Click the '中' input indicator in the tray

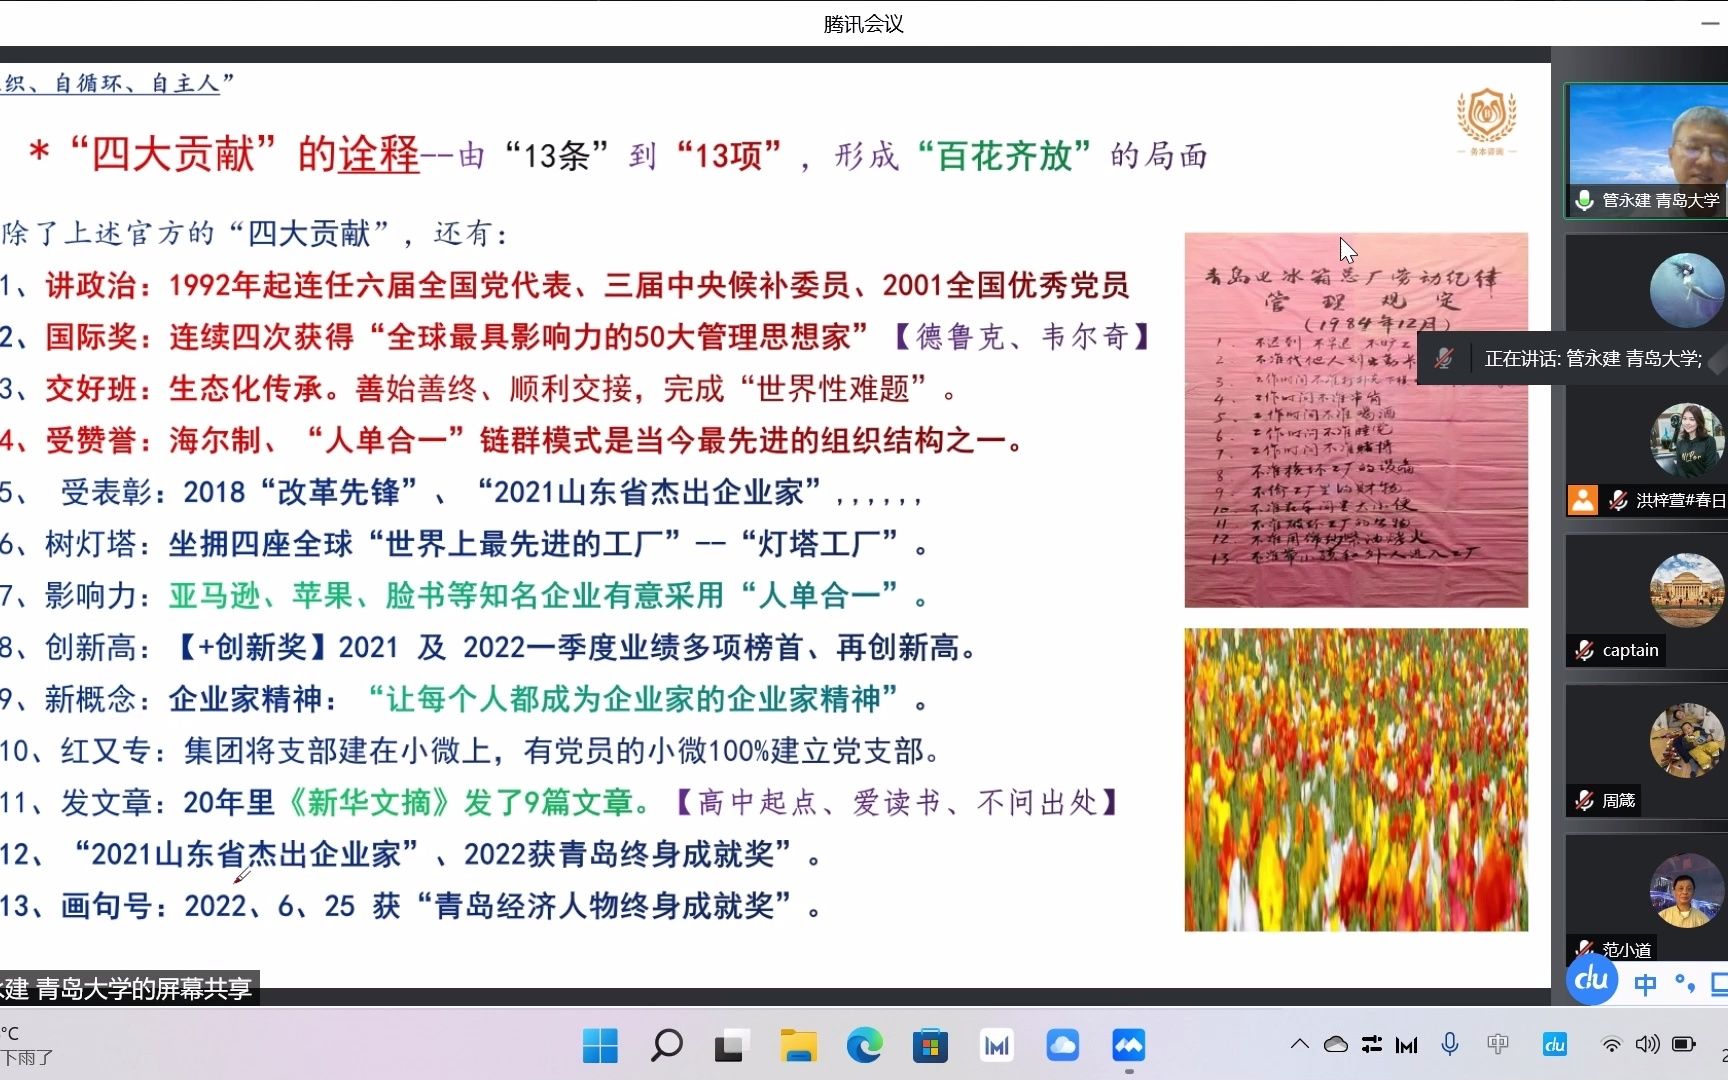click(1497, 1044)
